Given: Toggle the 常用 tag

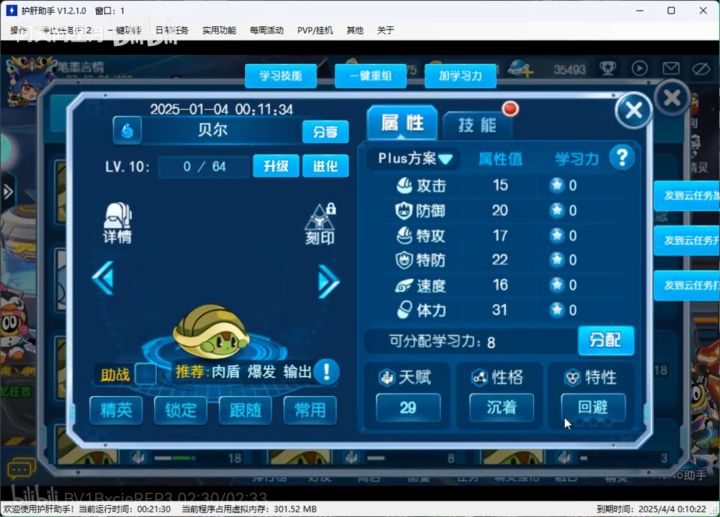Looking at the screenshot, I should 310,410.
